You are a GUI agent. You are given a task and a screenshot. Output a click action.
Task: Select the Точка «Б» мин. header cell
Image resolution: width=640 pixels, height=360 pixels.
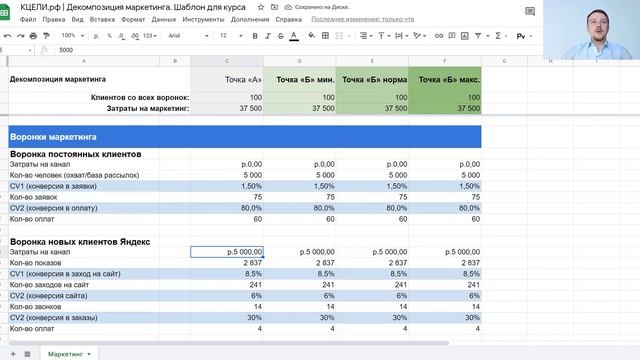click(x=300, y=80)
